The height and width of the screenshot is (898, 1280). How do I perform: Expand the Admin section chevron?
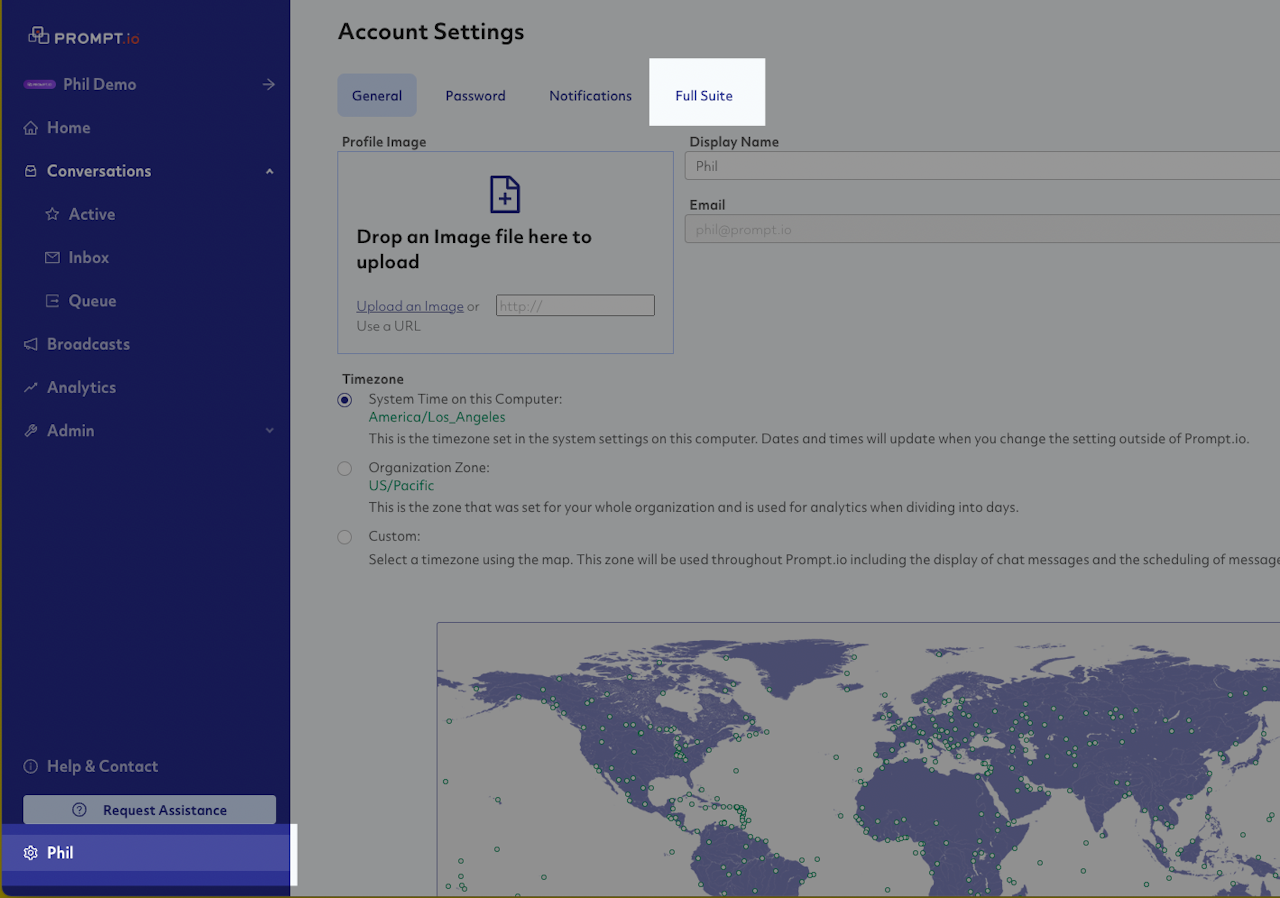[x=269, y=431]
